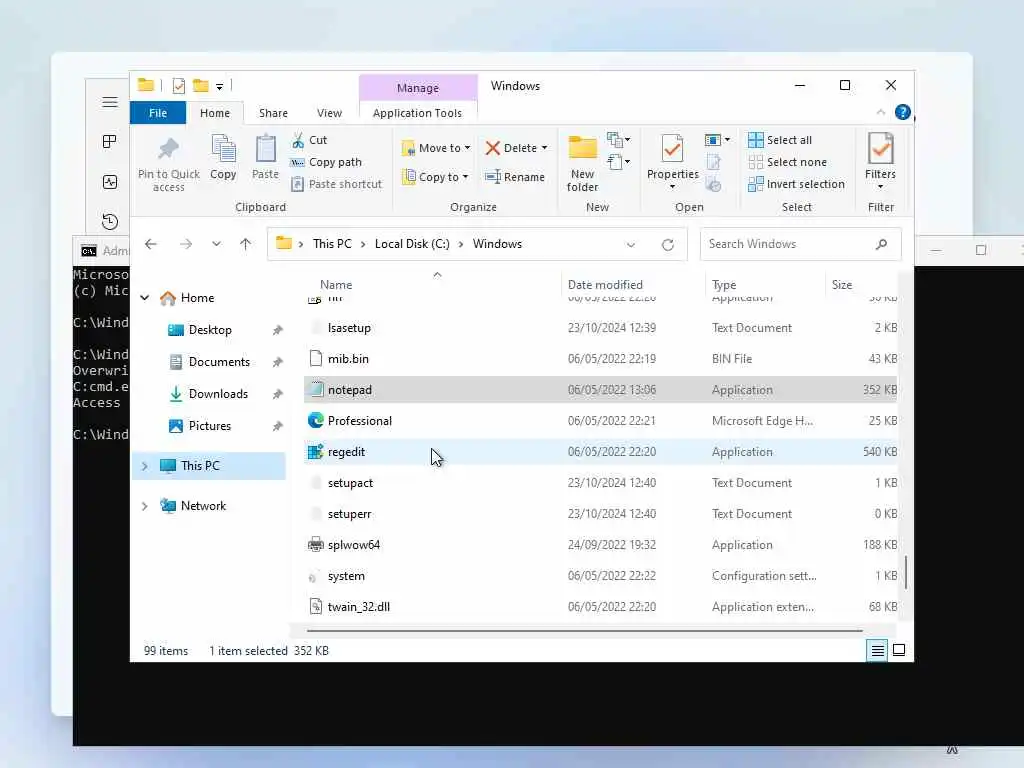Screen dimensions: 1024x768
Task: Open the Move to dropdown
Action: coord(436,148)
